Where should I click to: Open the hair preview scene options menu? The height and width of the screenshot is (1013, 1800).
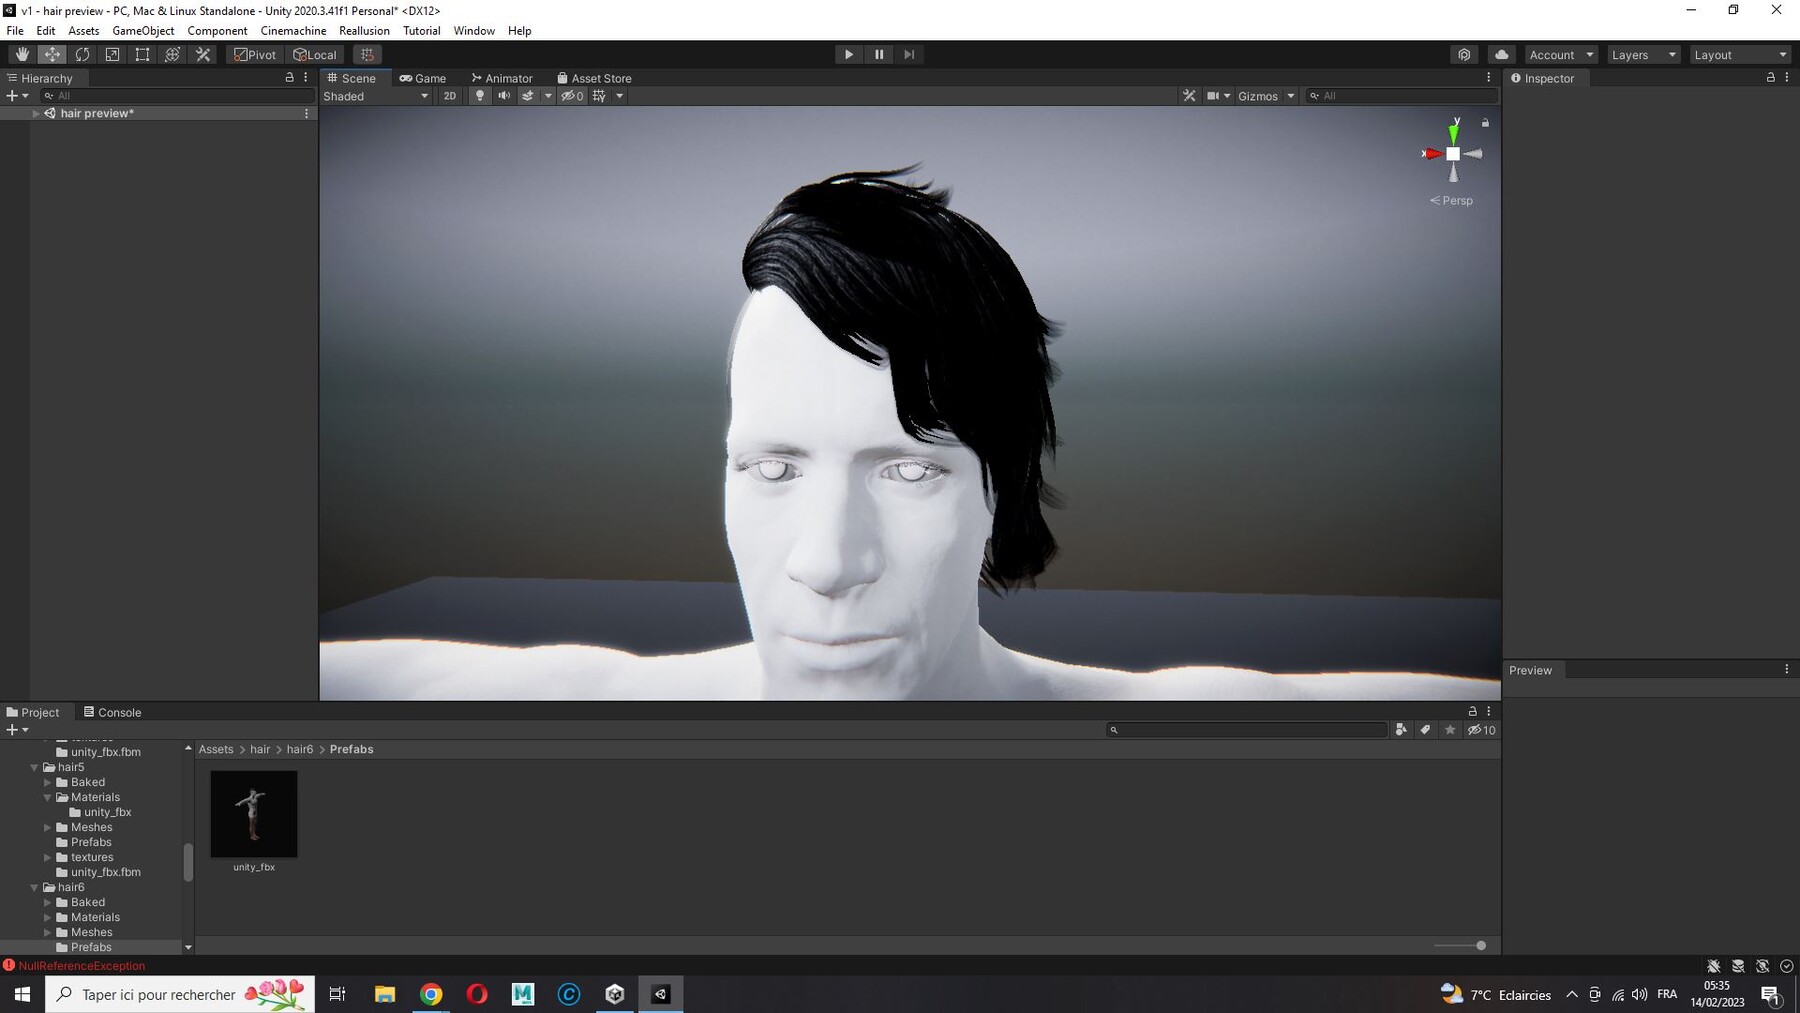tap(306, 113)
